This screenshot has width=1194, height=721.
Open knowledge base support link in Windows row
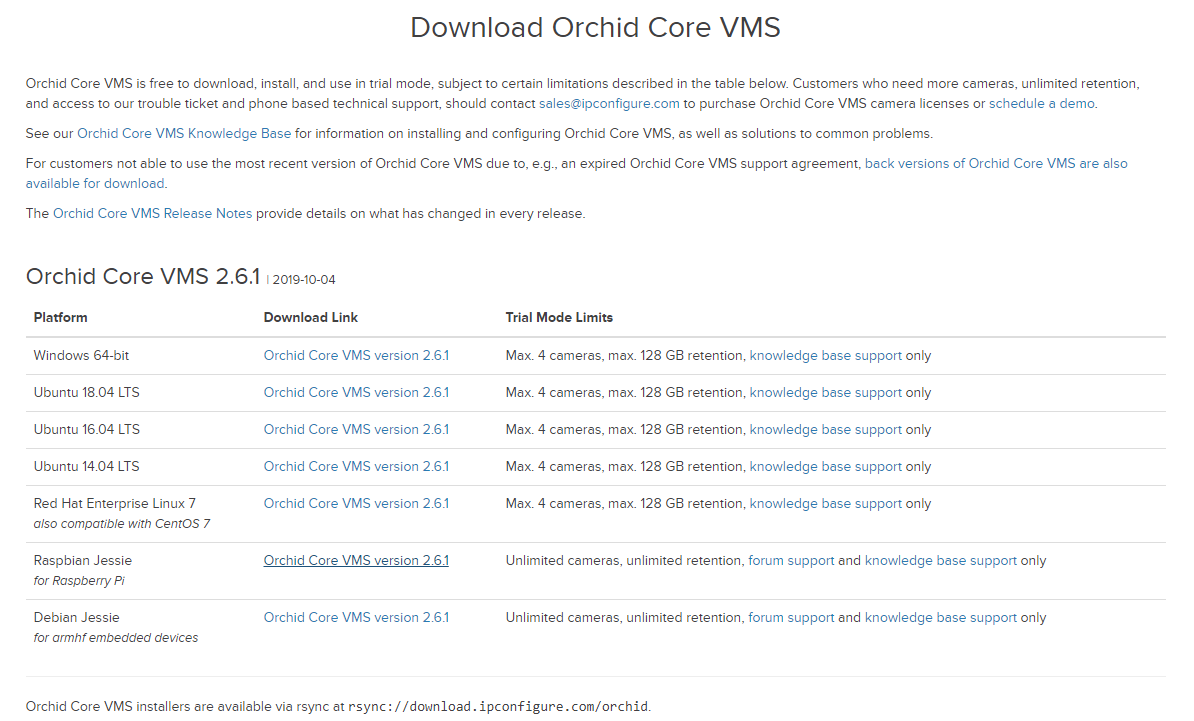point(825,355)
